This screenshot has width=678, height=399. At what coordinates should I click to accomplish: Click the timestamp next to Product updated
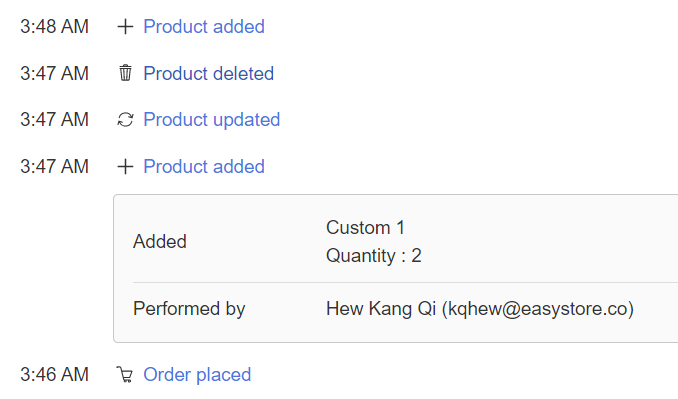(x=54, y=120)
